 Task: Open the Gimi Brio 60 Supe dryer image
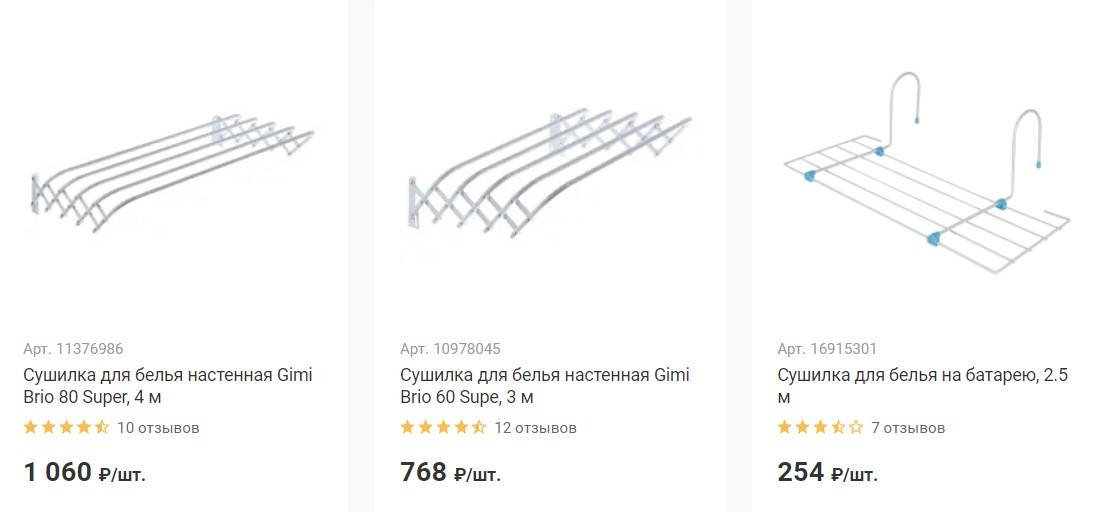click(x=550, y=170)
